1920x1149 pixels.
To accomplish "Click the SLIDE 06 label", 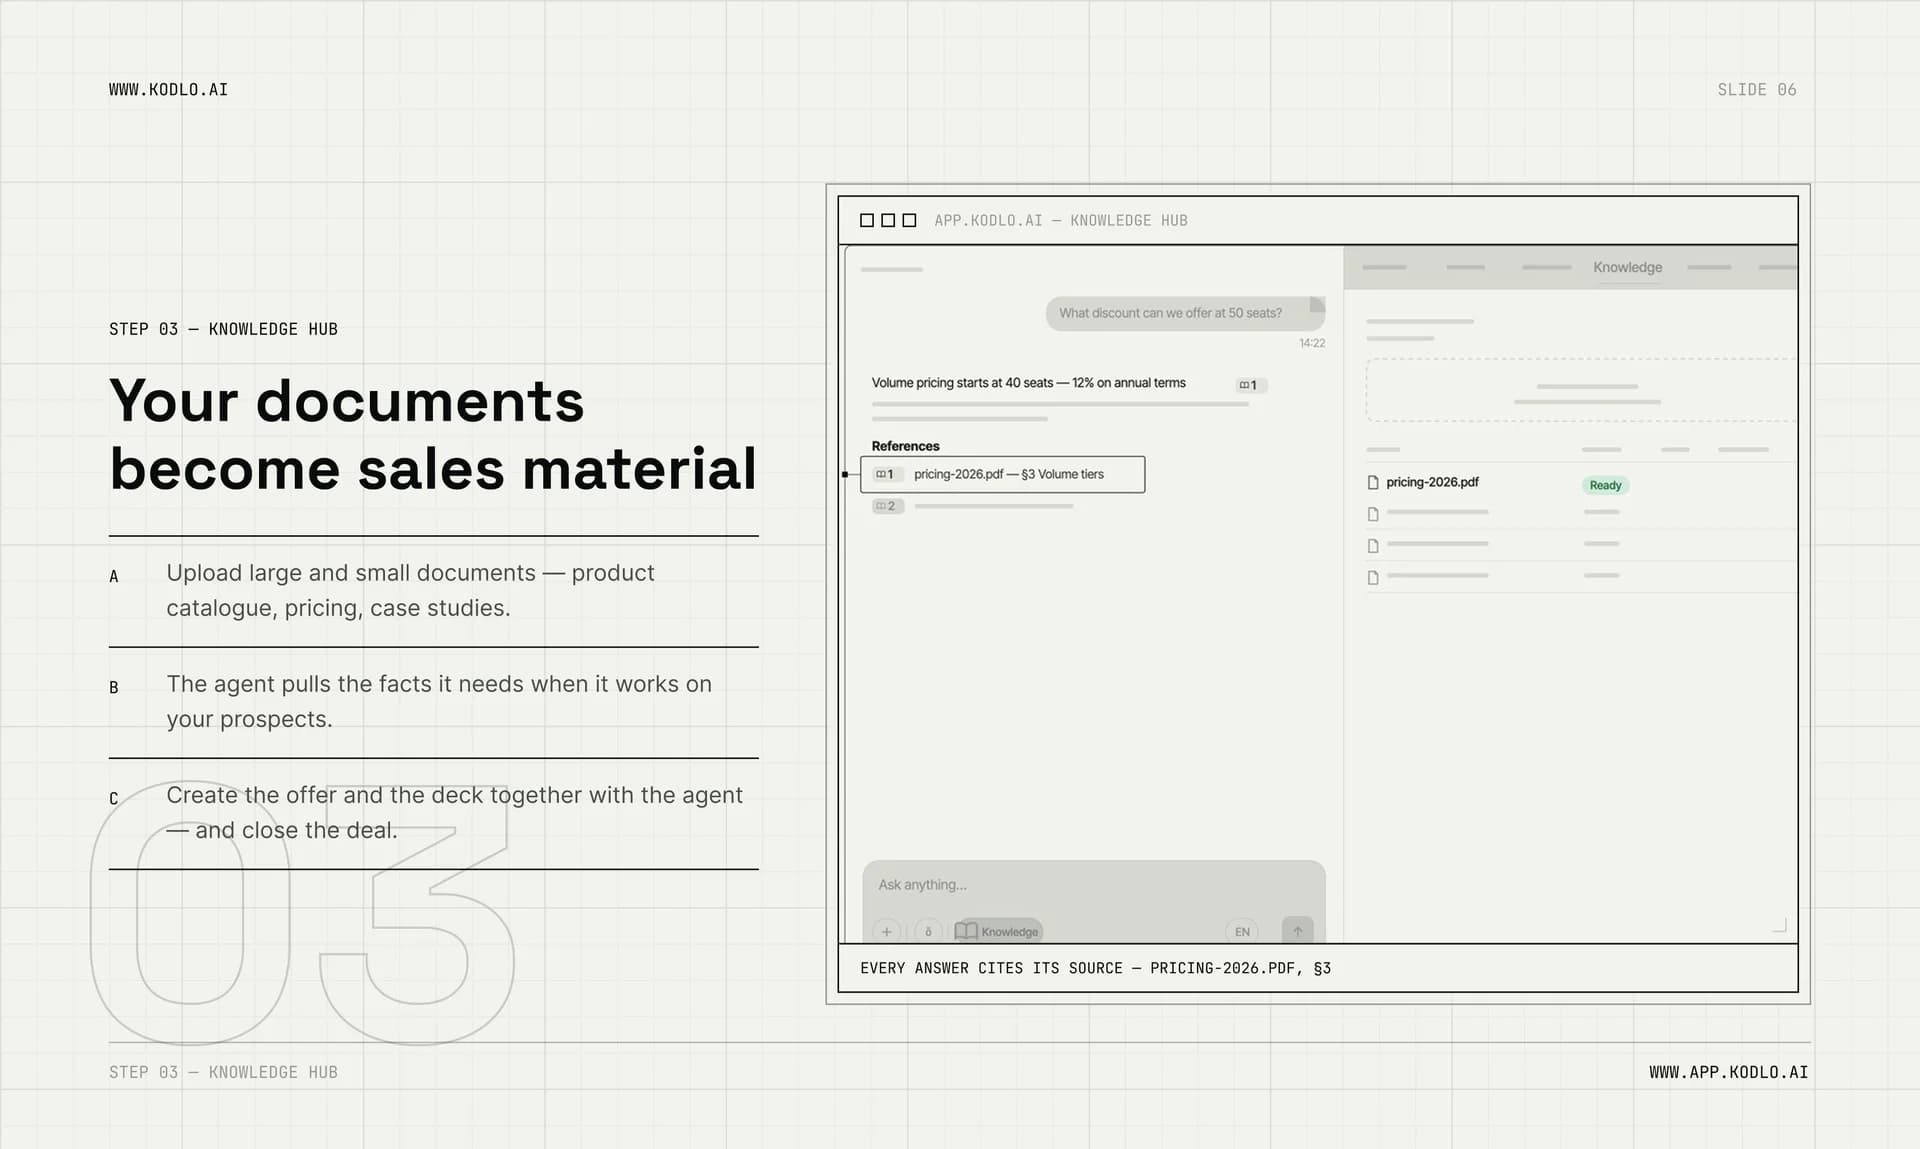I will pos(1757,90).
